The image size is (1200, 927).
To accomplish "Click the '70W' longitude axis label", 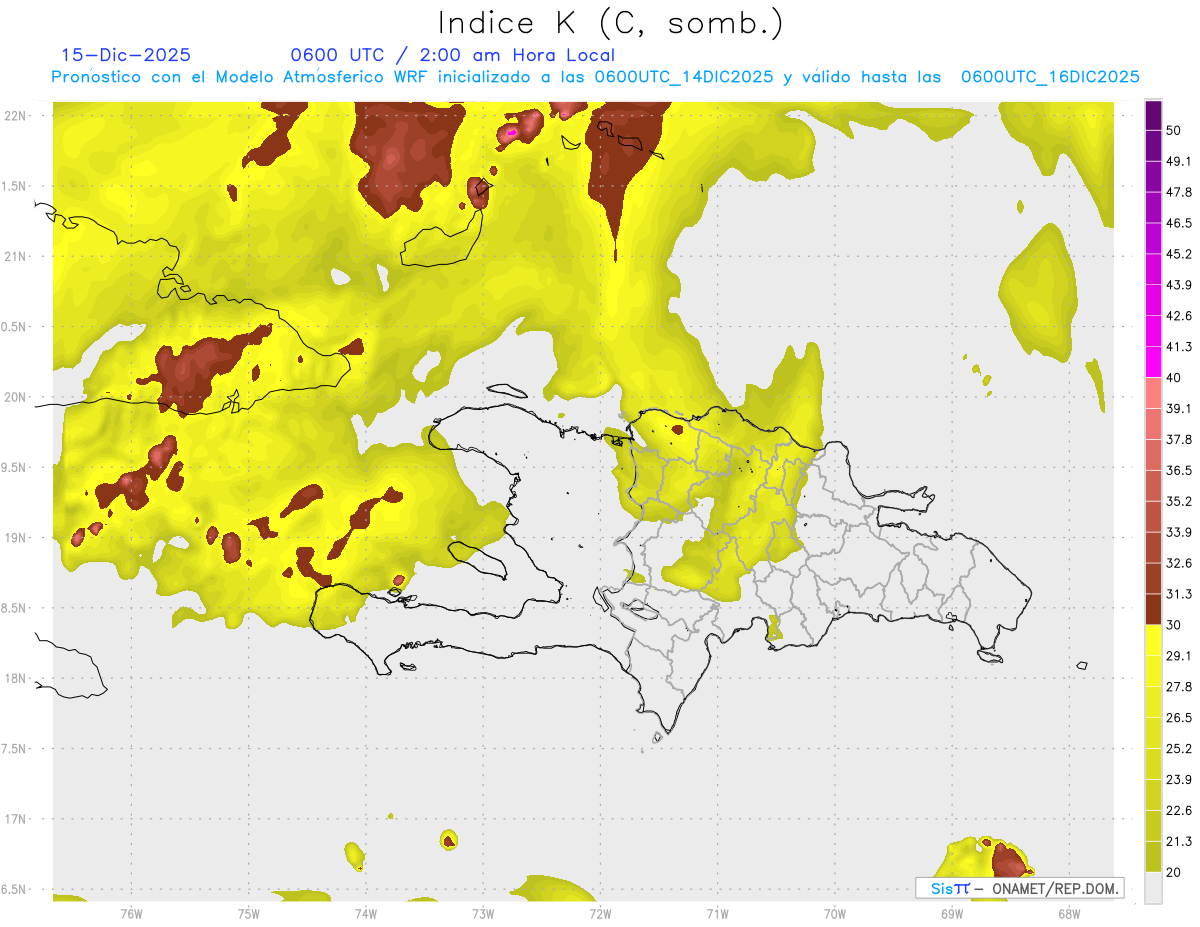I will coord(834,914).
